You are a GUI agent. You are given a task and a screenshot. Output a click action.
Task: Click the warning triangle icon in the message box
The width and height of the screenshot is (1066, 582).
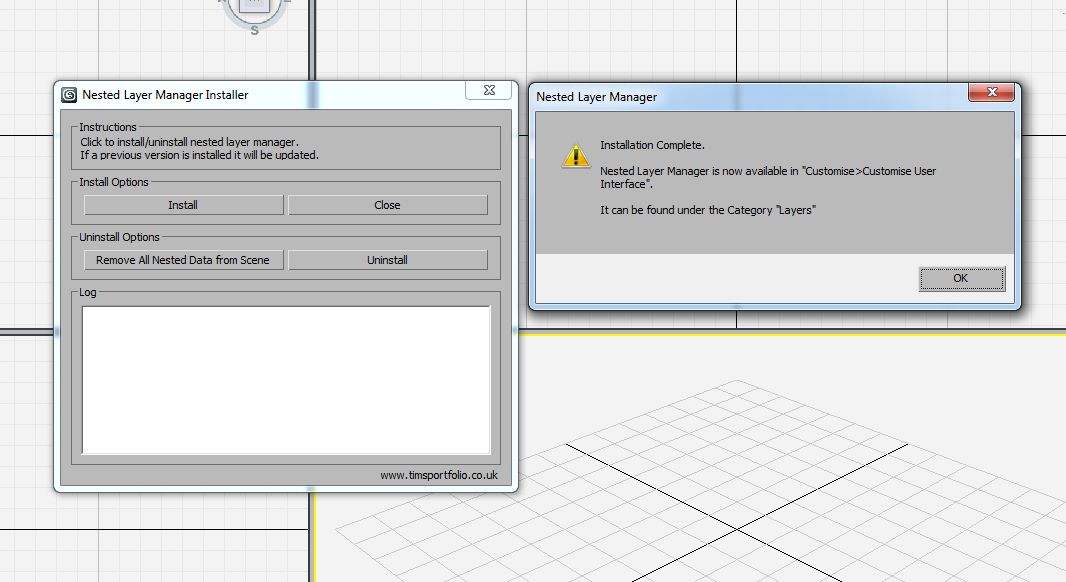(577, 156)
